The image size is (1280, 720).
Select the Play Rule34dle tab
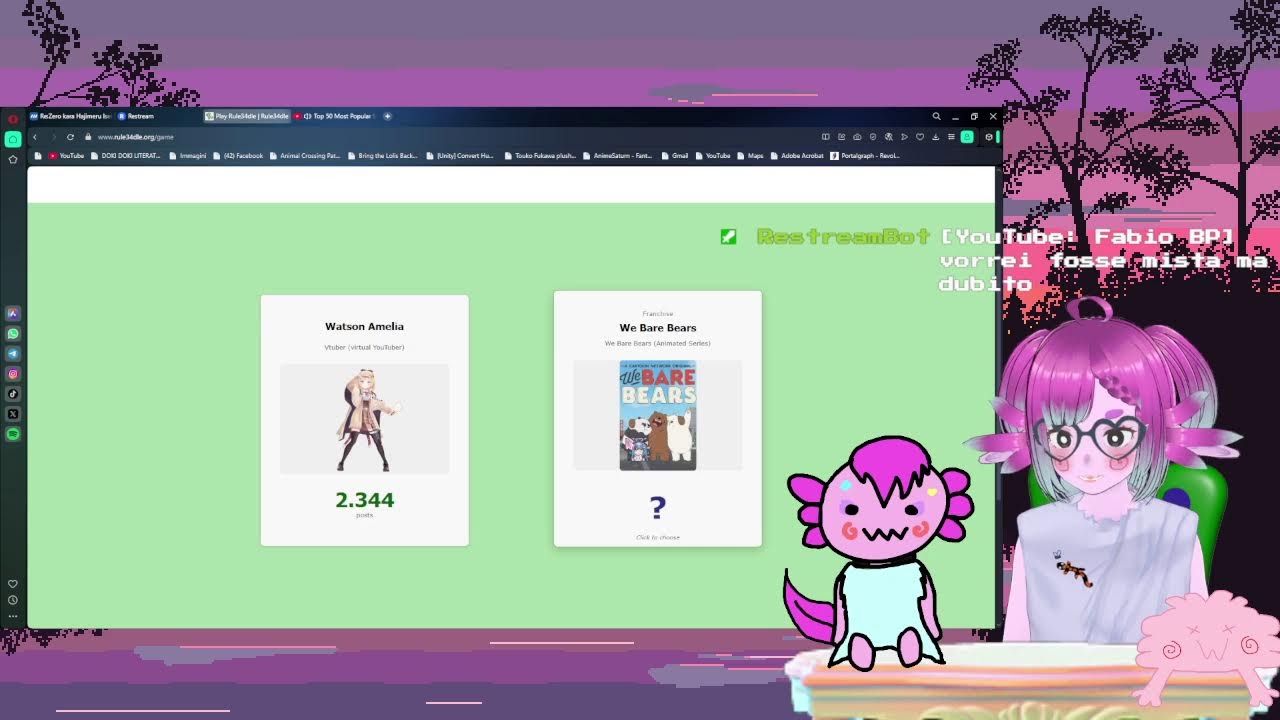(247, 116)
